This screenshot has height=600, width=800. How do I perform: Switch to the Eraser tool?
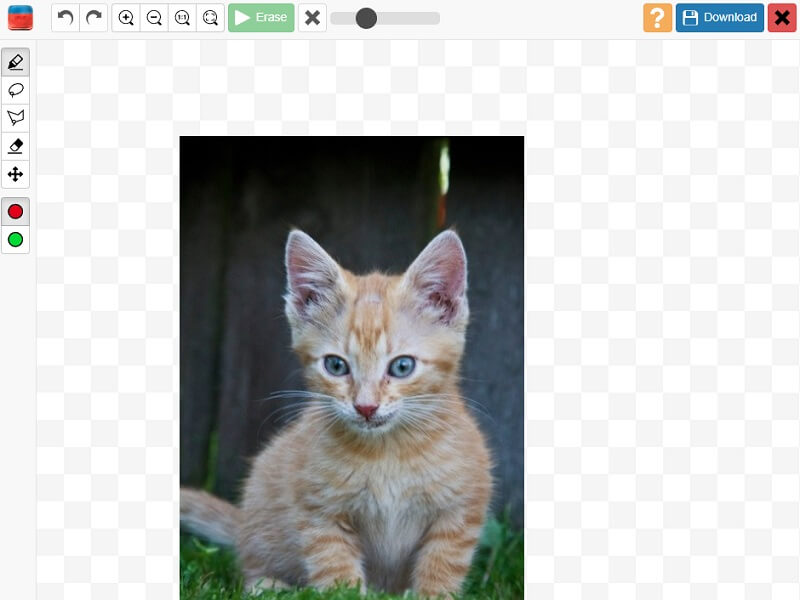click(14, 146)
